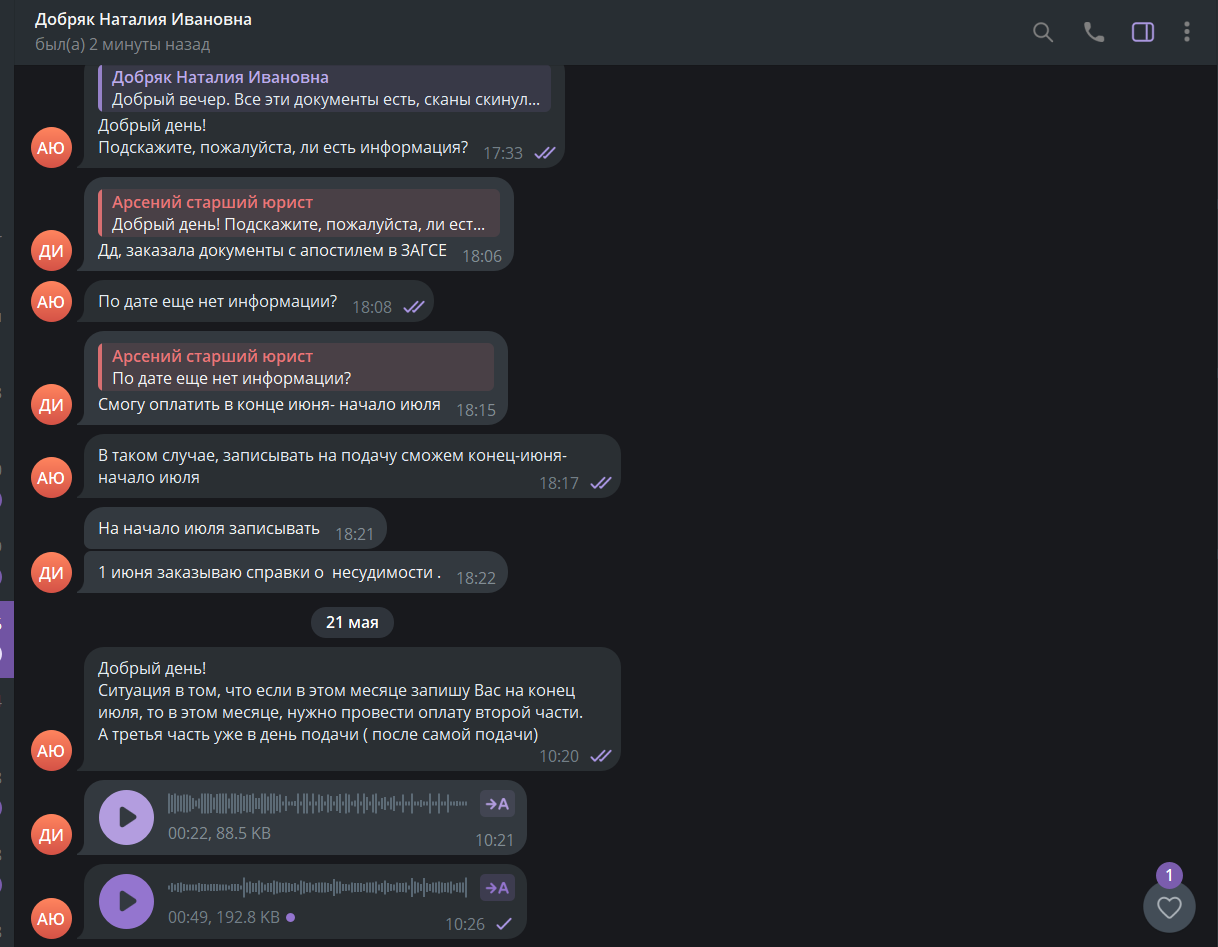Image resolution: width=1218 pixels, height=947 pixels.
Task: Click the heart reactions button with badge
Action: pos(1169,907)
